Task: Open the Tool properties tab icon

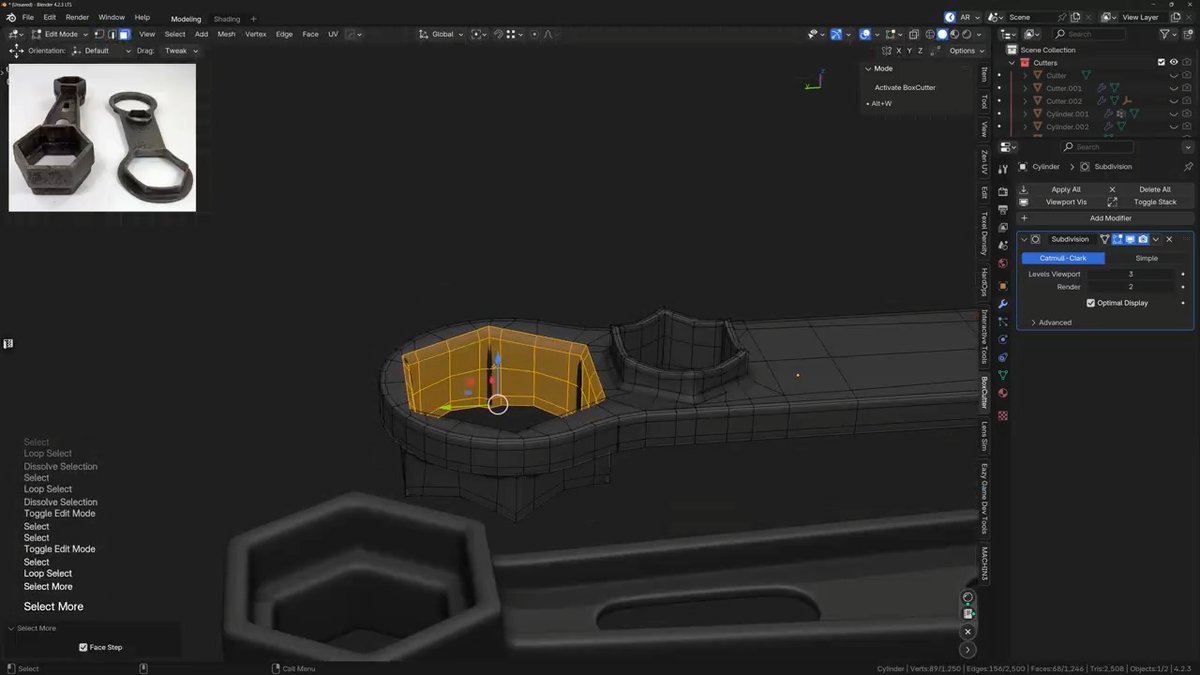Action: click(x=1003, y=169)
